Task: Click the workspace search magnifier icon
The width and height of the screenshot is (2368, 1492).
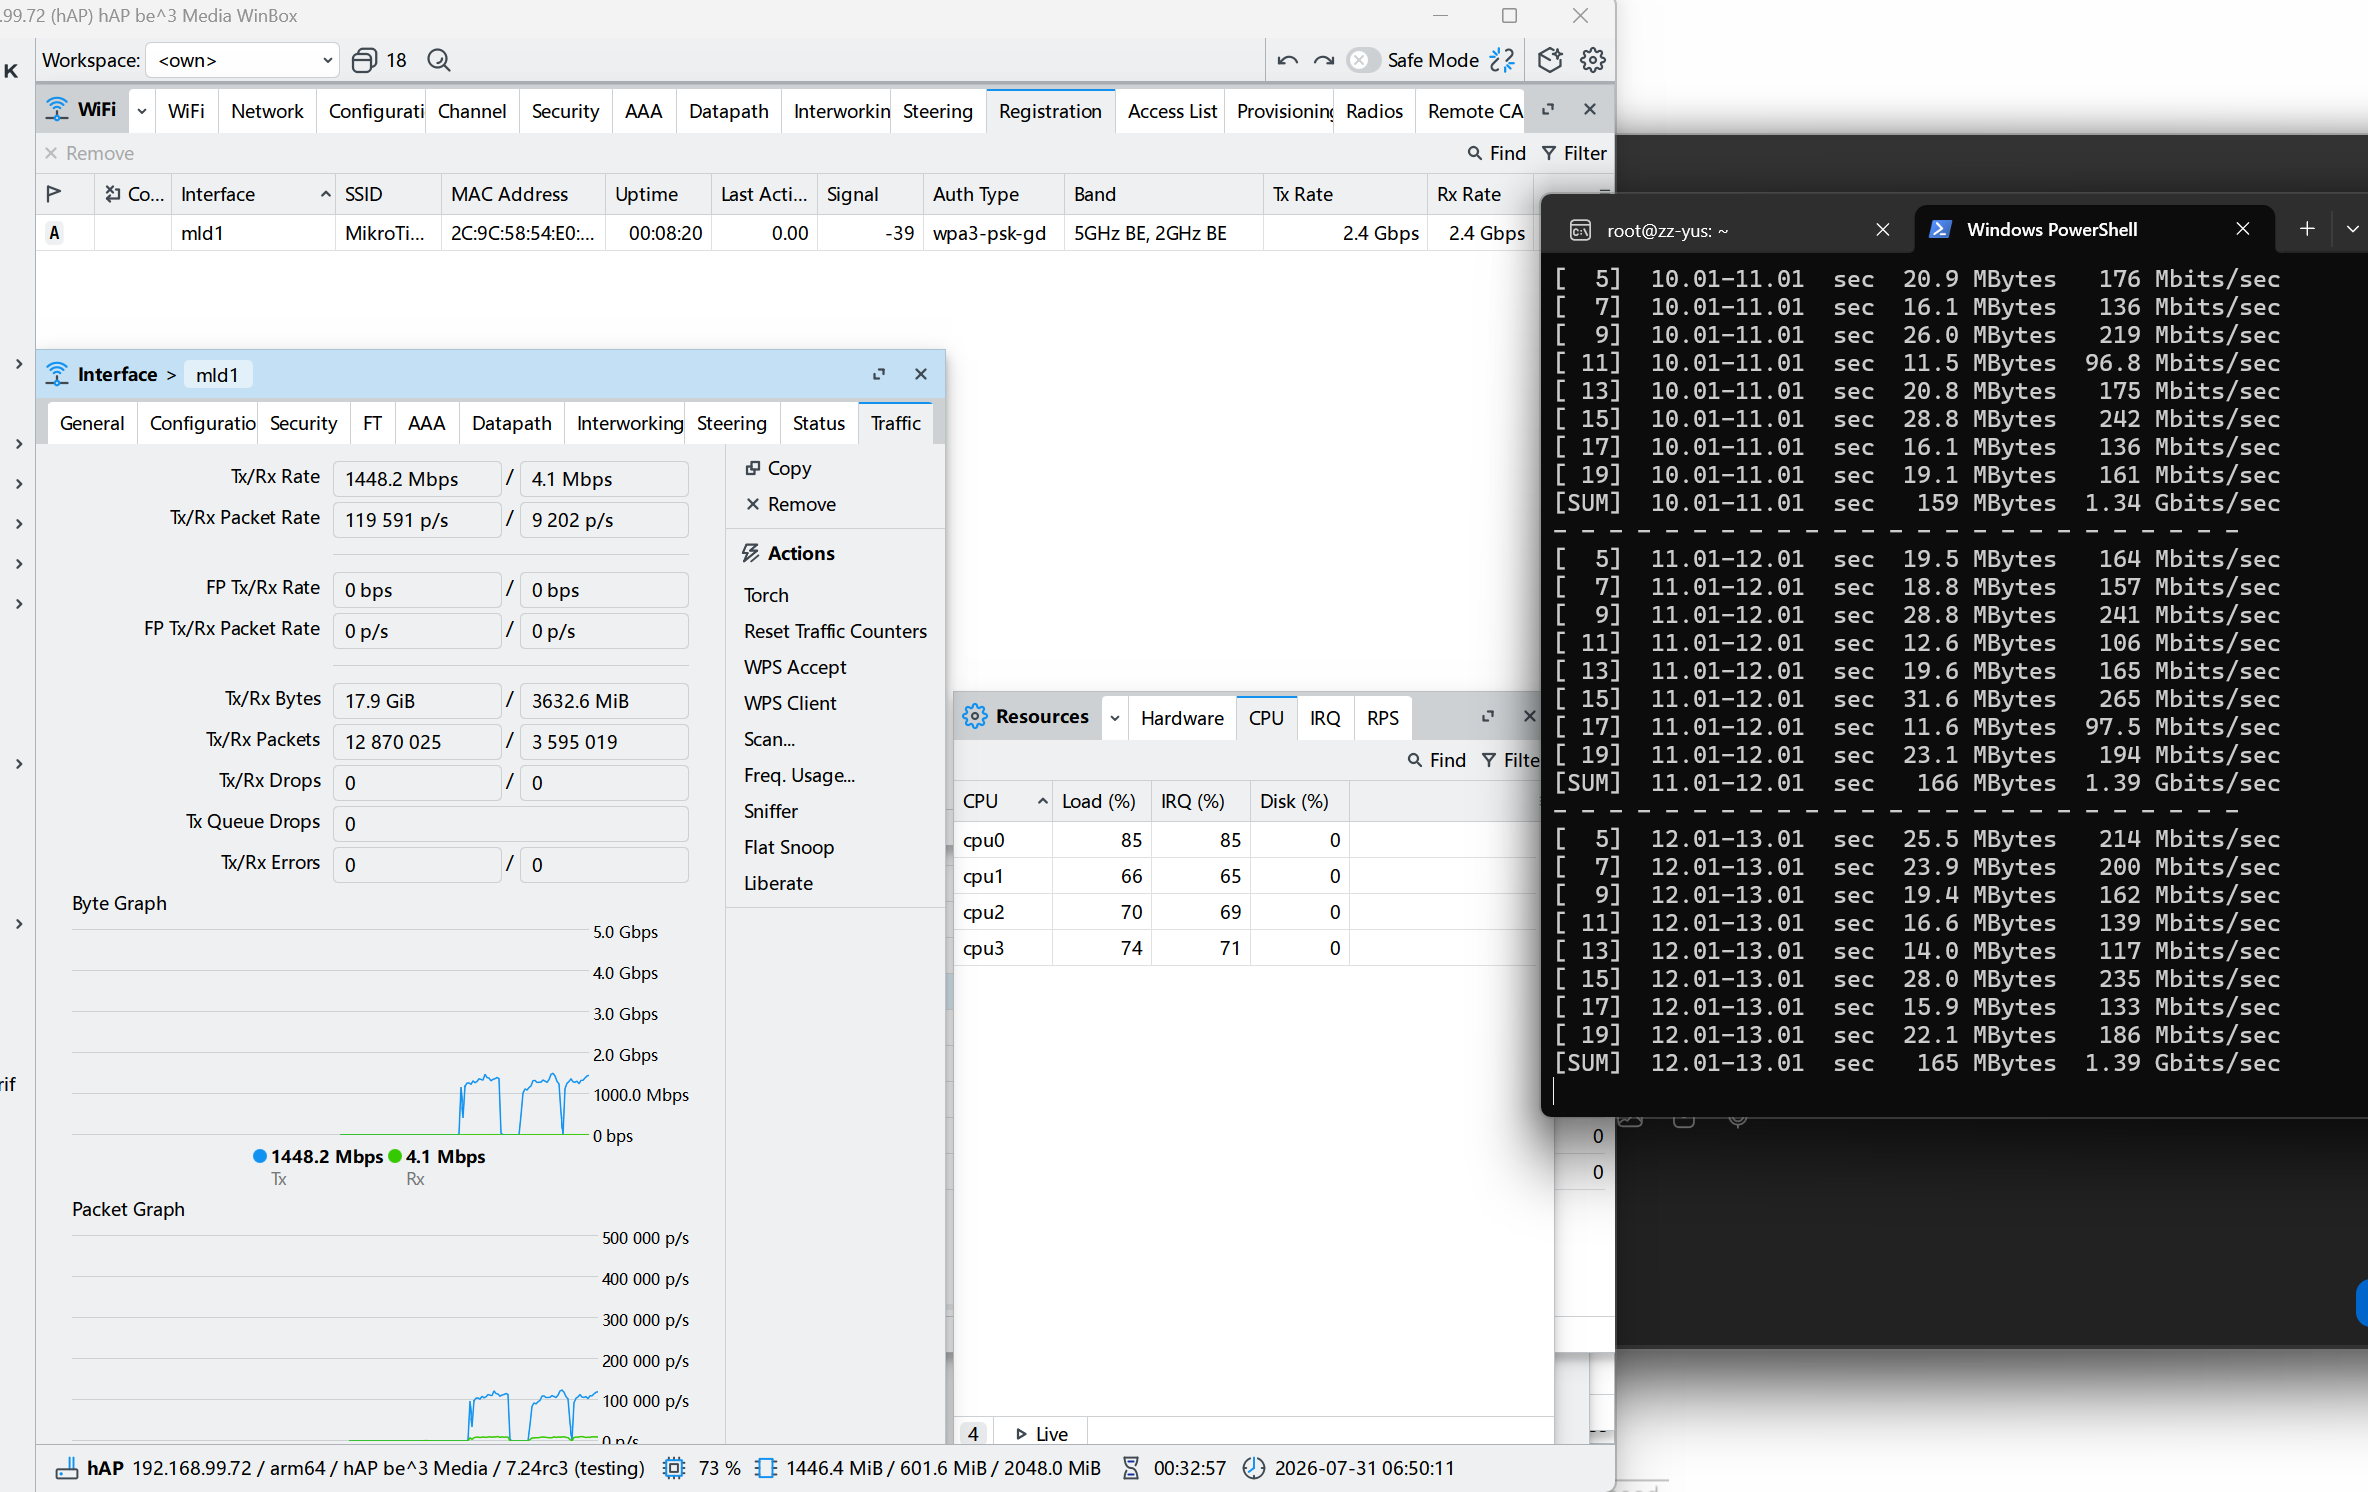Action: tap(438, 60)
